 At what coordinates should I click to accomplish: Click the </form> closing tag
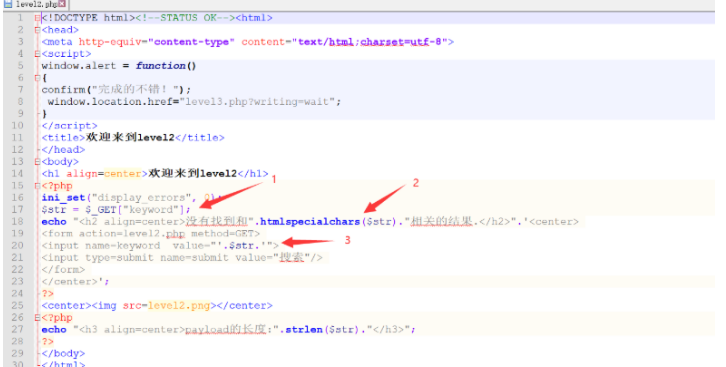click(x=63, y=270)
